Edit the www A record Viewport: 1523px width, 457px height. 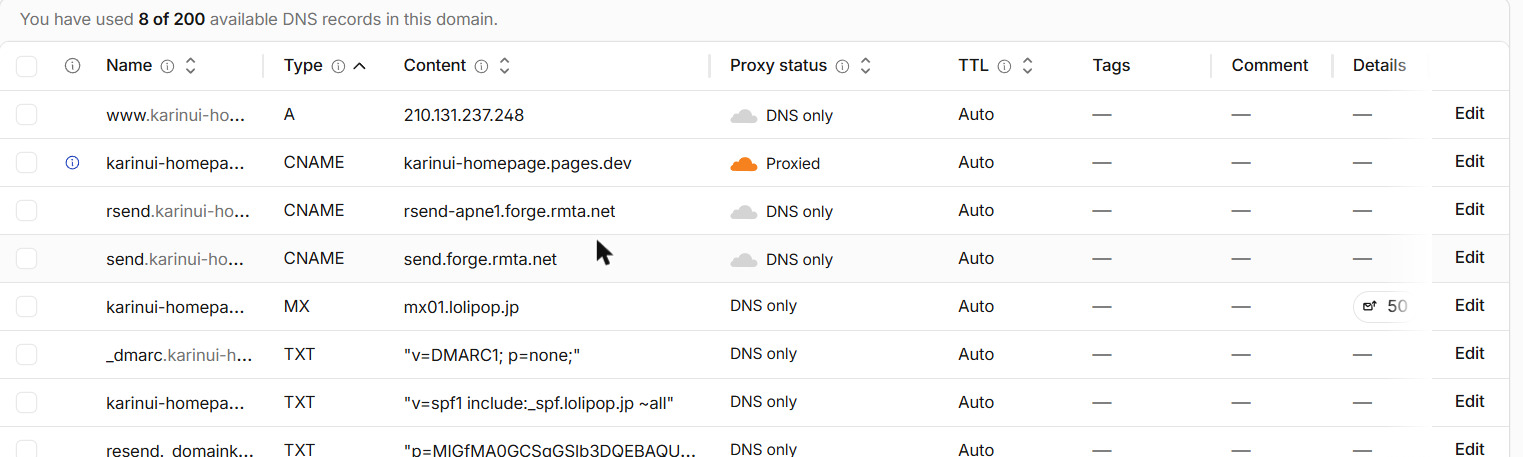click(1469, 114)
